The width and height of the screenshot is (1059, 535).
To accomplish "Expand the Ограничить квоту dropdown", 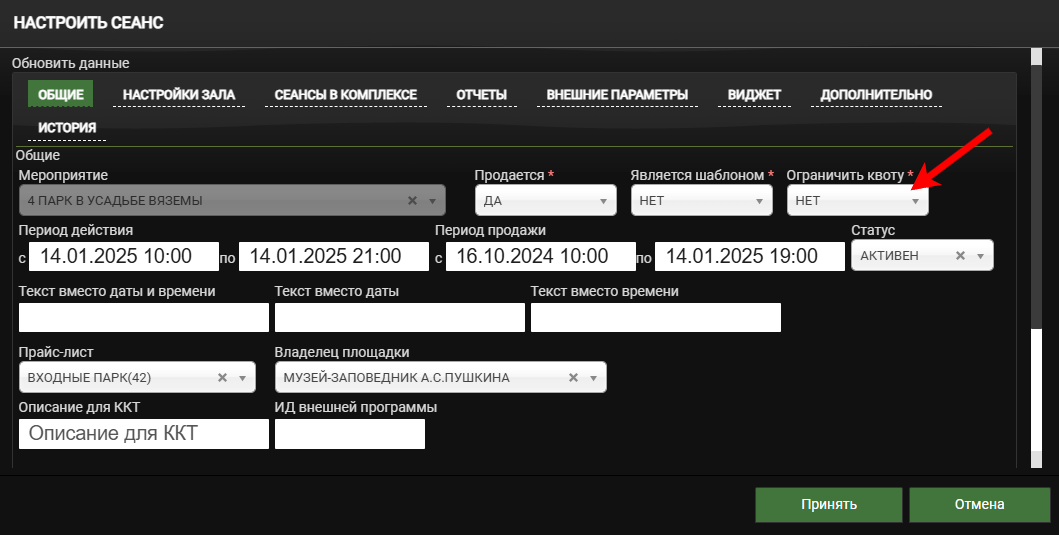I will 914,201.
